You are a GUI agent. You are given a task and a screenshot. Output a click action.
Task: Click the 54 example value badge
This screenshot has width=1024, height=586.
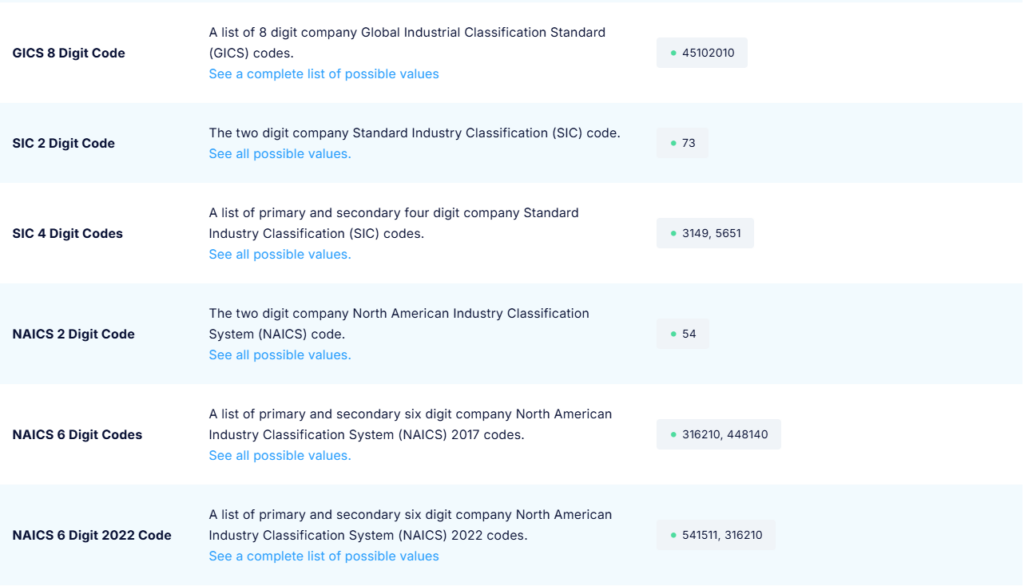(x=682, y=334)
